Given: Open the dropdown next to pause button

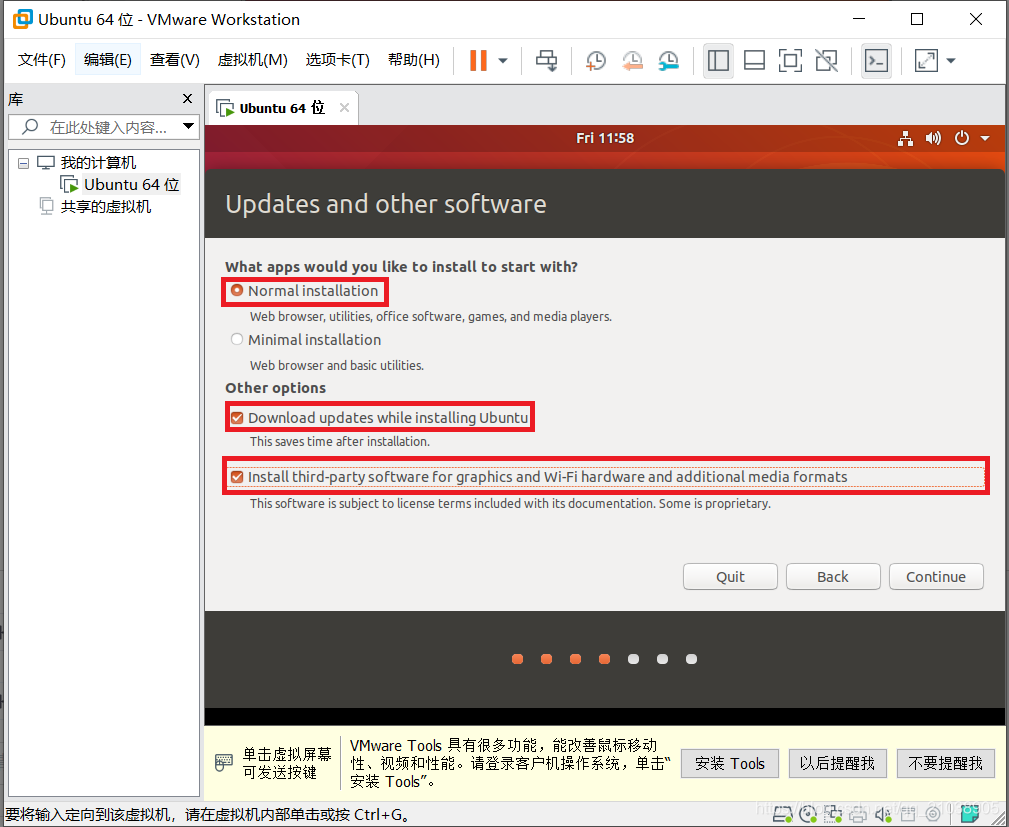Looking at the screenshot, I should pyautogui.click(x=503, y=61).
